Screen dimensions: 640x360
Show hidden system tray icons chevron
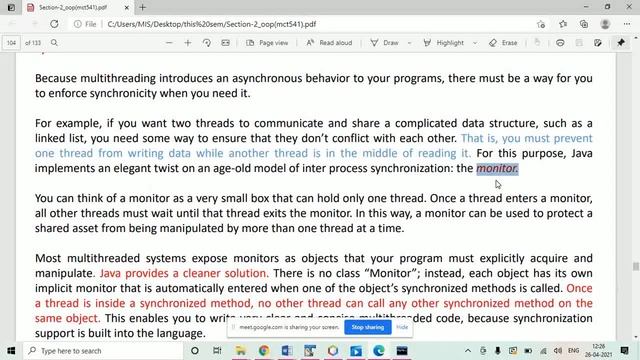click(468, 351)
